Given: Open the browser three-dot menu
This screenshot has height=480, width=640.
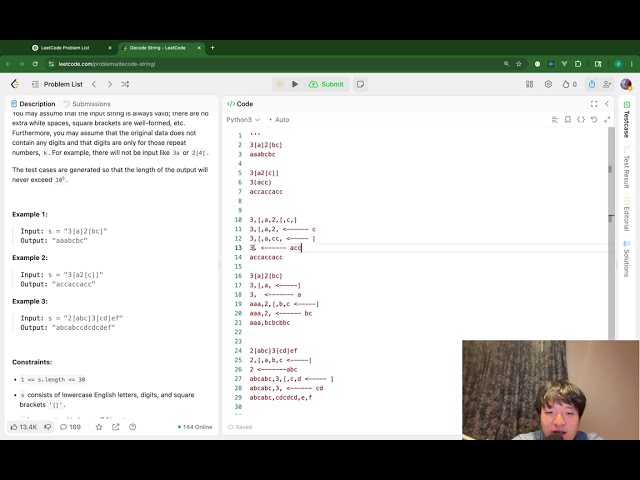Looking at the screenshot, I should click(x=631, y=64).
